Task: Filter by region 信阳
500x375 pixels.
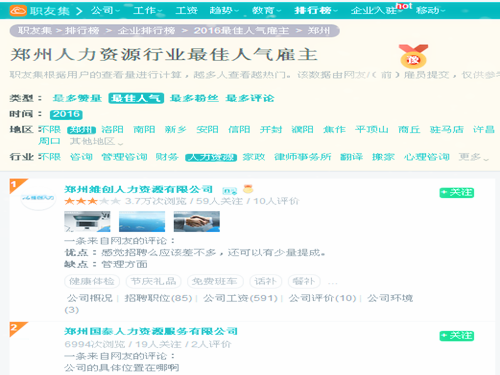Action: click(239, 129)
